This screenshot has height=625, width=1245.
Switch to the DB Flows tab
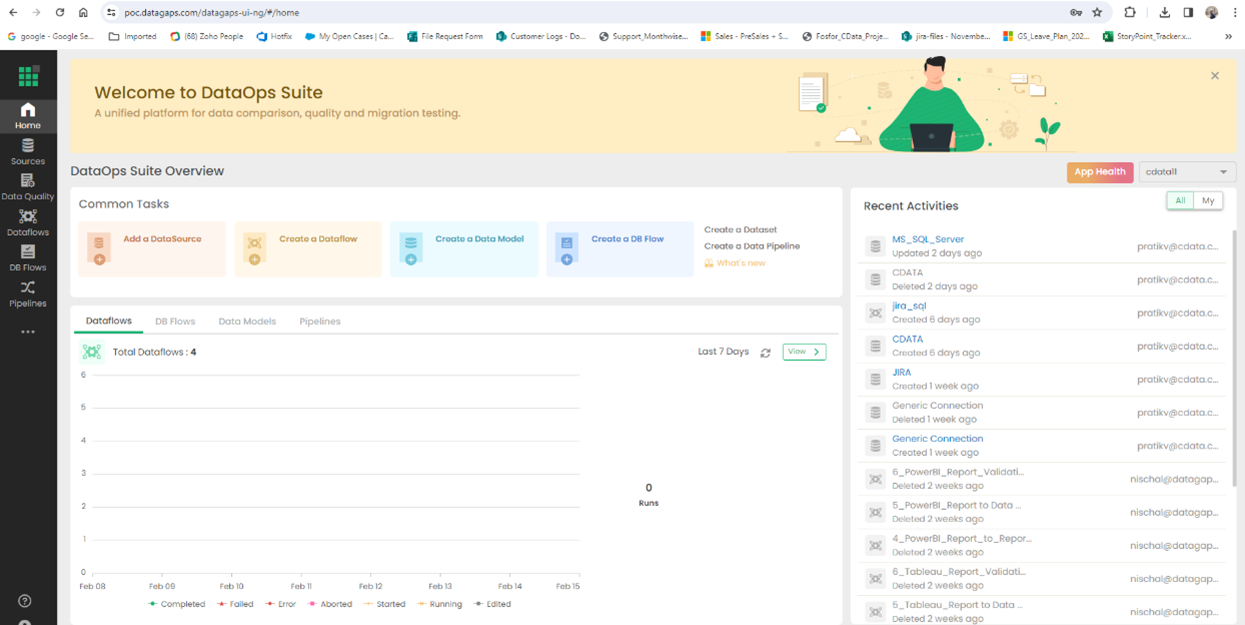coord(175,321)
